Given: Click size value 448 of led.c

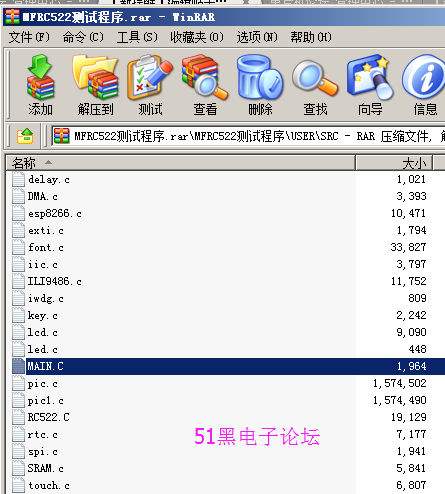Looking at the screenshot, I should point(418,349).
